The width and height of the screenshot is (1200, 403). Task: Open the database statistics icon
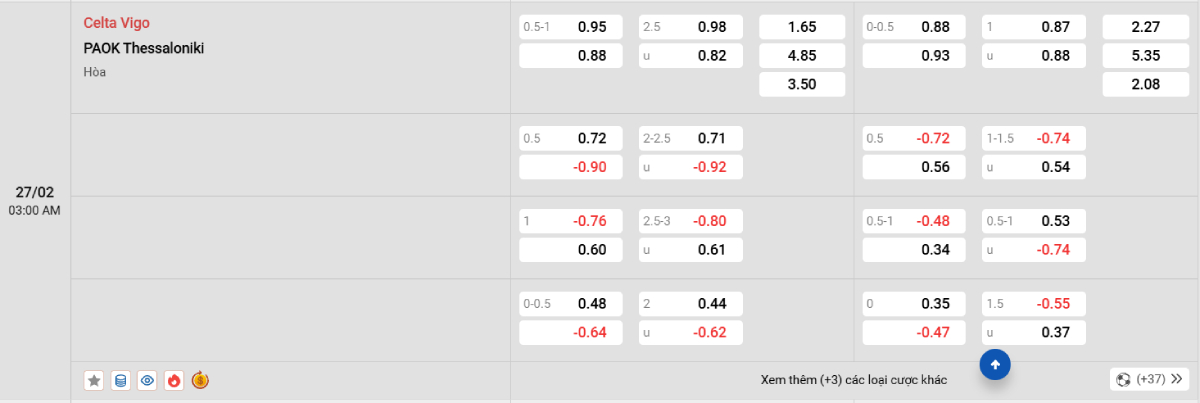coord(121,380)
